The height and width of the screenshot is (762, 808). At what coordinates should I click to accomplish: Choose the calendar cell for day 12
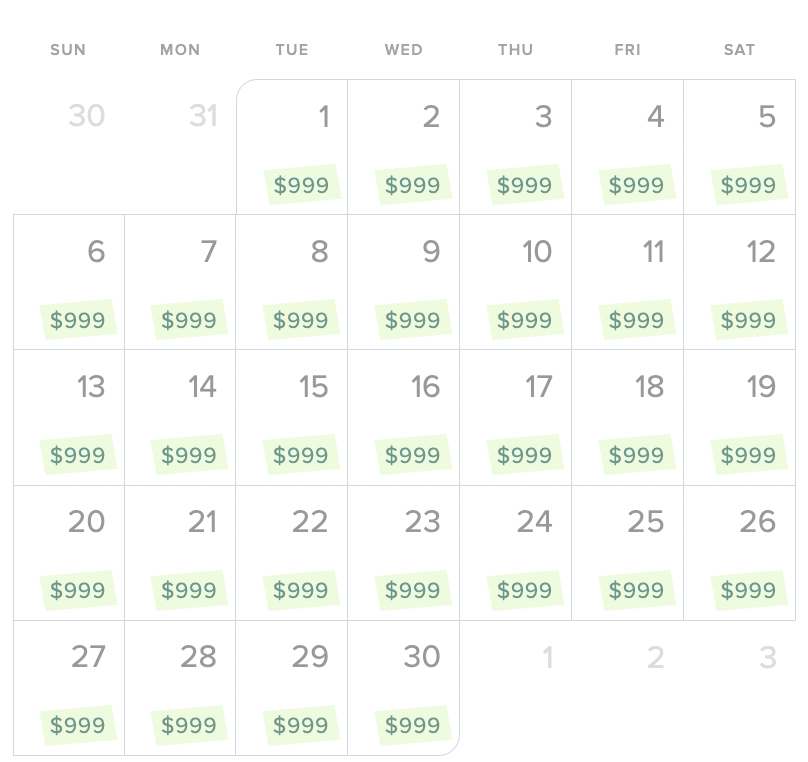739,282
